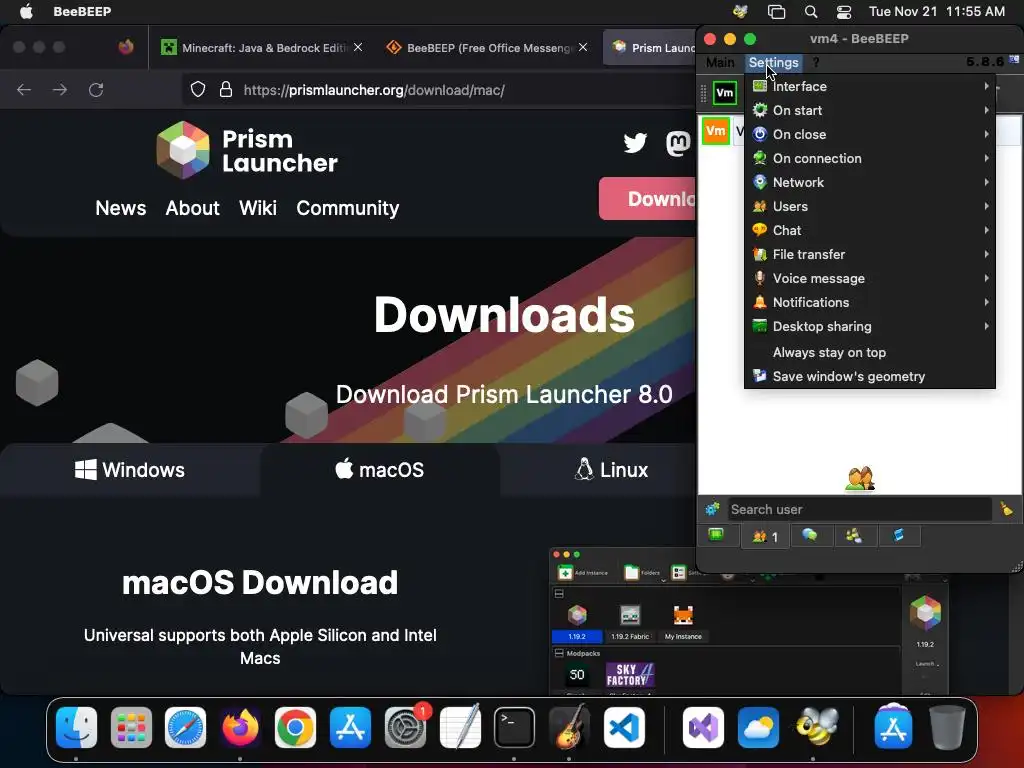1024x768 pixels.
Task: Select the Windows downloads tab
Action: pyautogui.click(x=130, y=470)
